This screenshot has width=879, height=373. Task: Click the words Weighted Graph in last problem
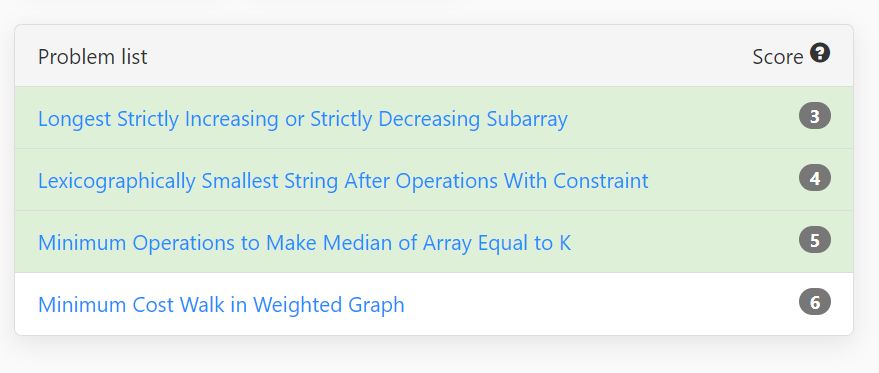point(329,305)
